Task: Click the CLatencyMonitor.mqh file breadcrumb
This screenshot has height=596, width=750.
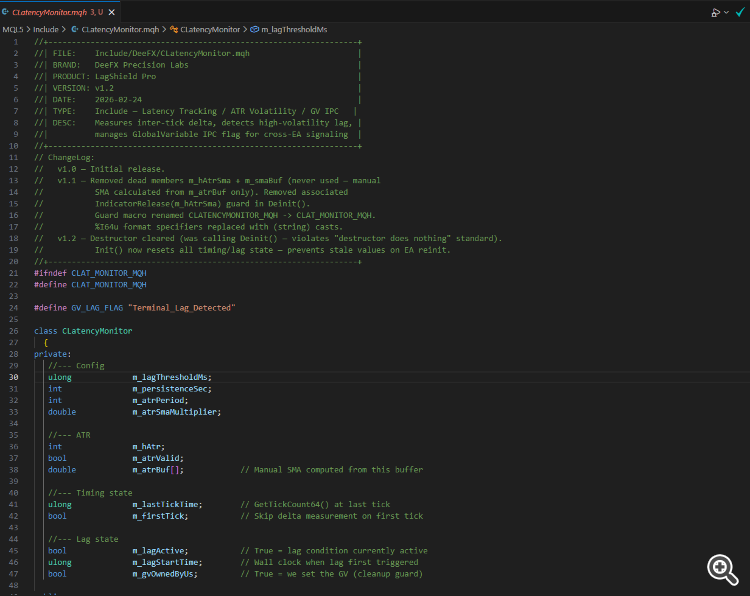Action: pos(117,29)
